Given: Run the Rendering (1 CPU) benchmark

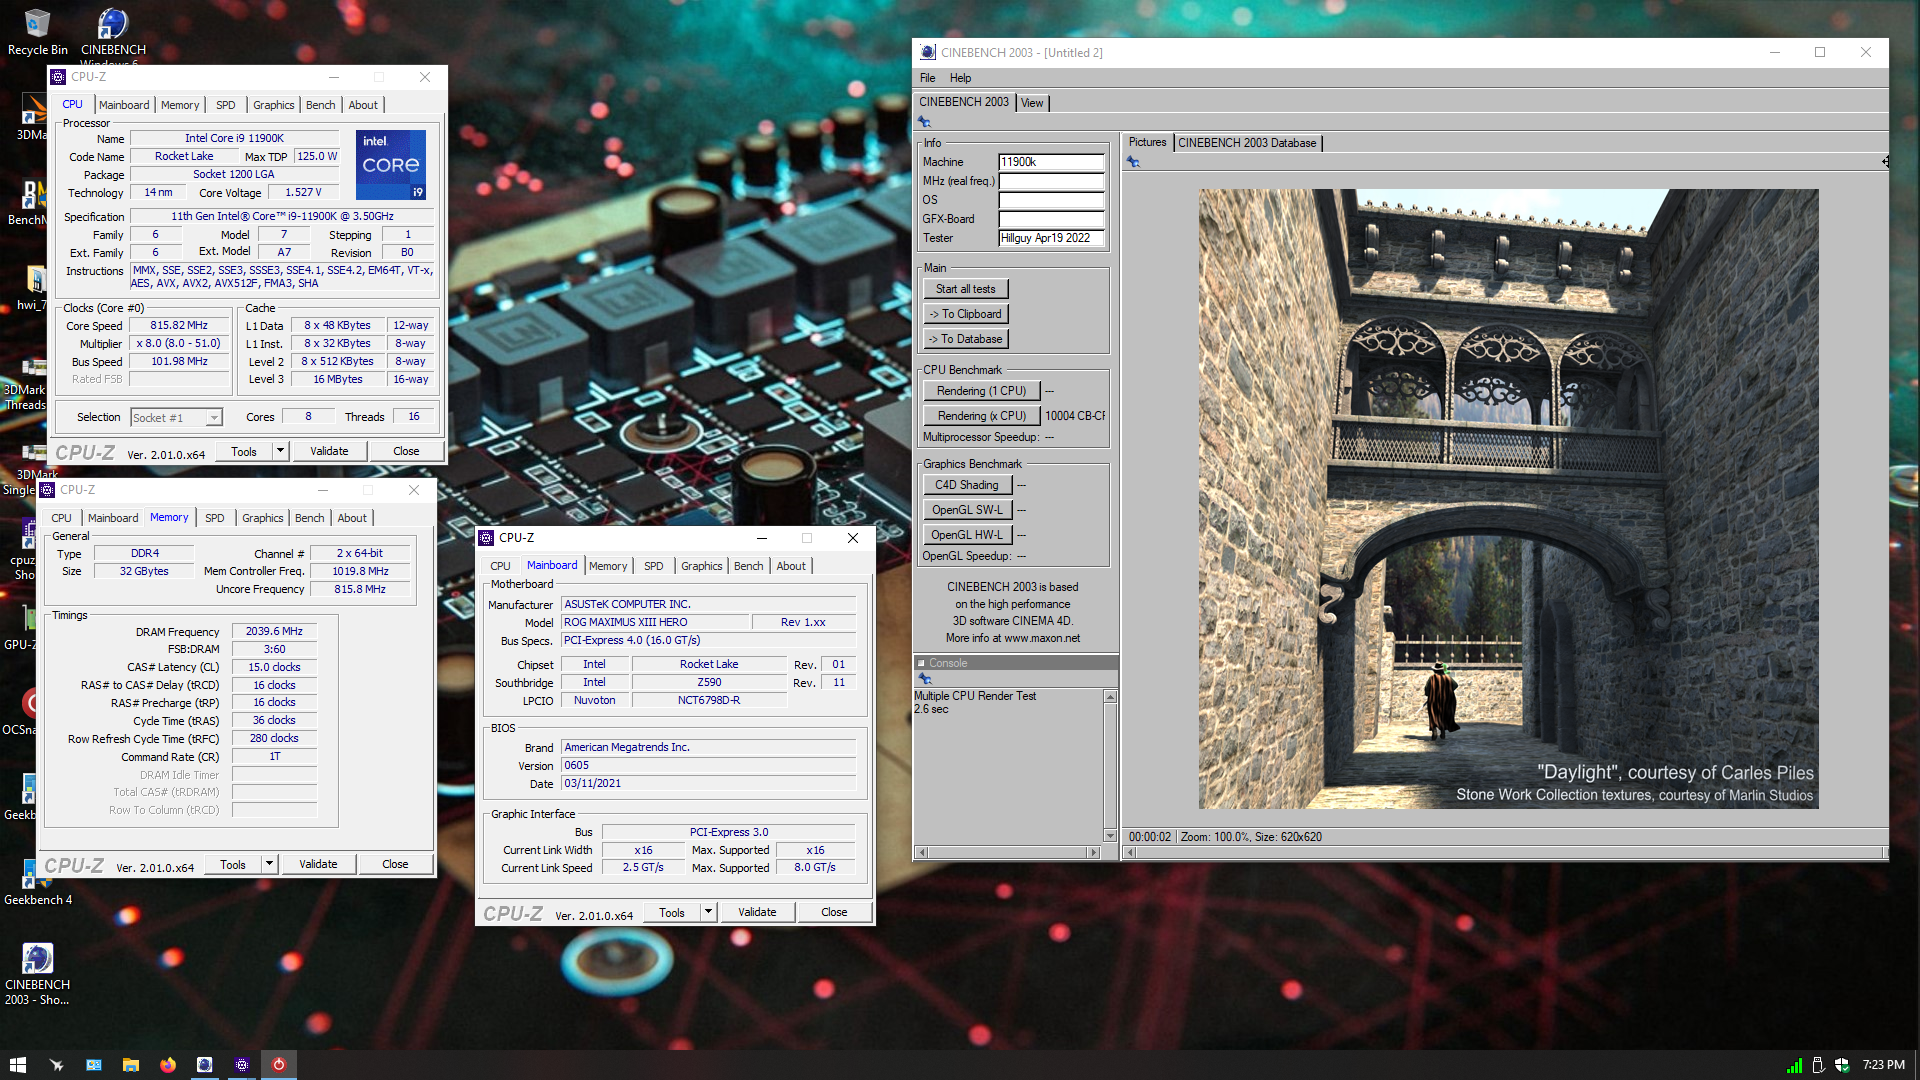Looking at the screenshot, I should point(981,391).
